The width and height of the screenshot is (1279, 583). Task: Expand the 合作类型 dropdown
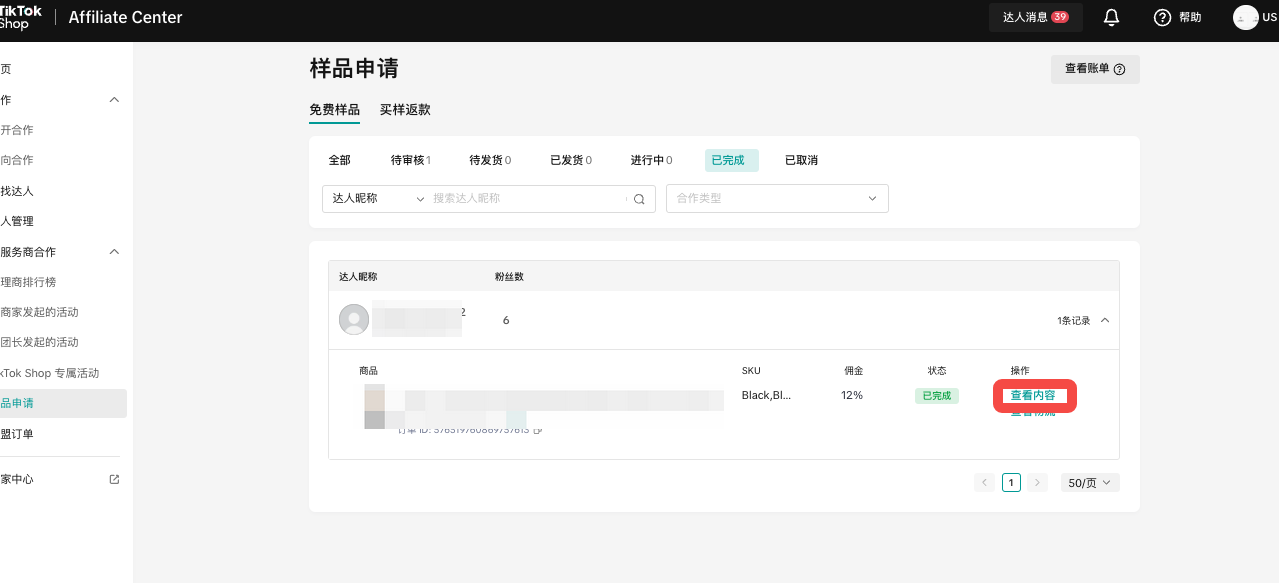tap(777, 199)
